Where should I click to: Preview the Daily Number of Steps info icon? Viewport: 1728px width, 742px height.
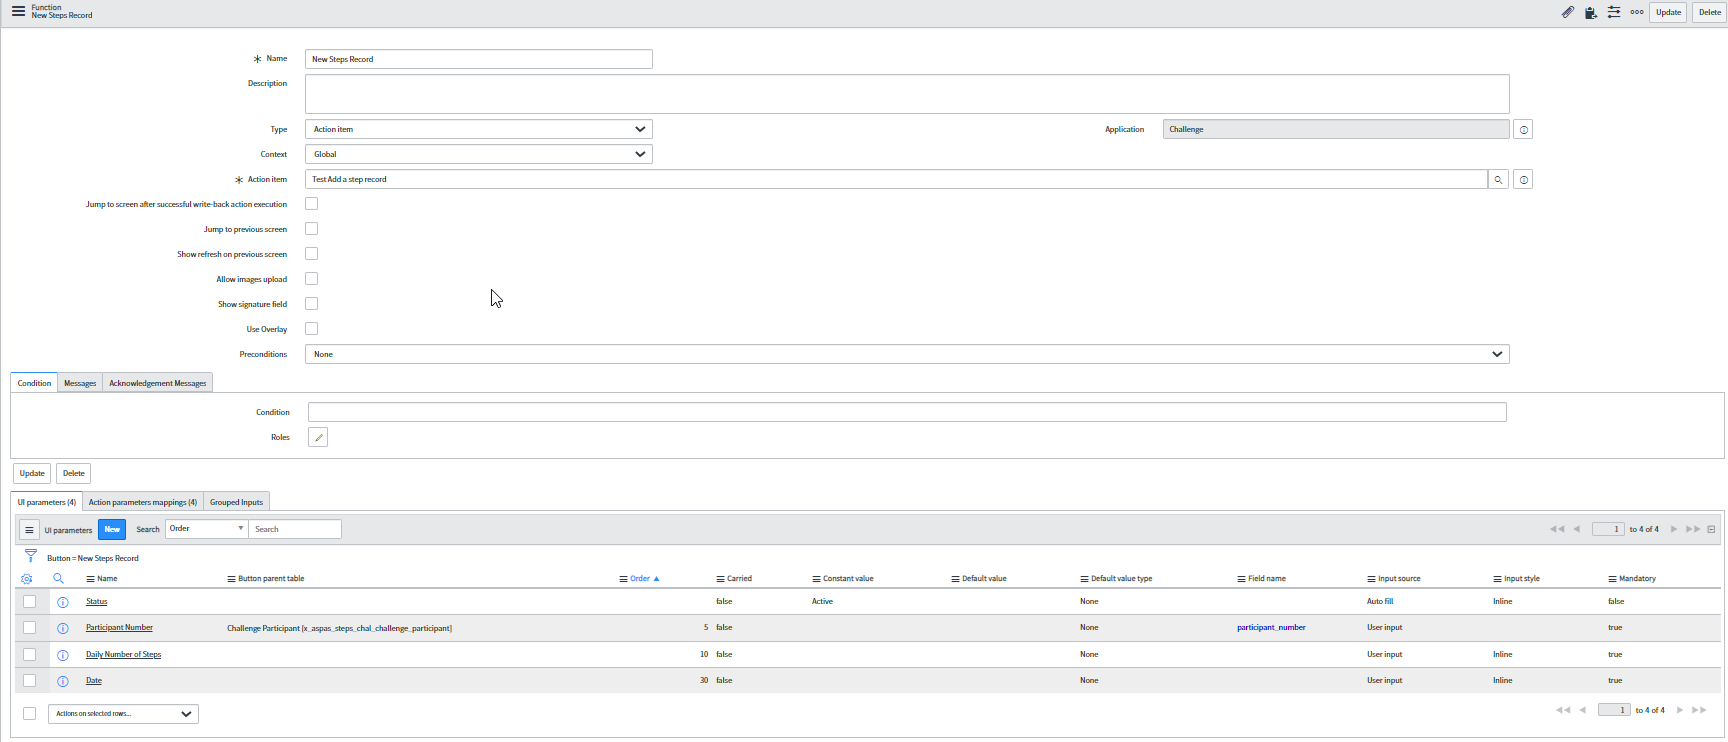63,655
